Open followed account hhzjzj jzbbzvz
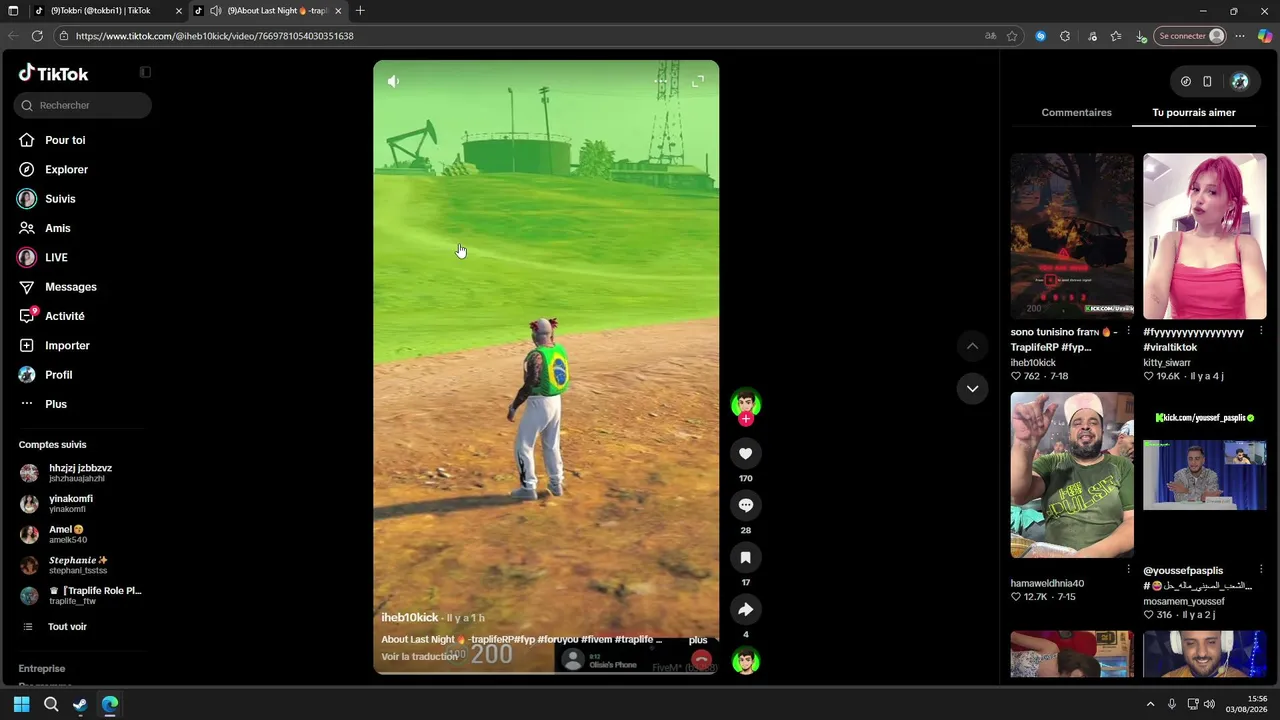Screen dimensions: 1280x720 (x=81, y=473)
